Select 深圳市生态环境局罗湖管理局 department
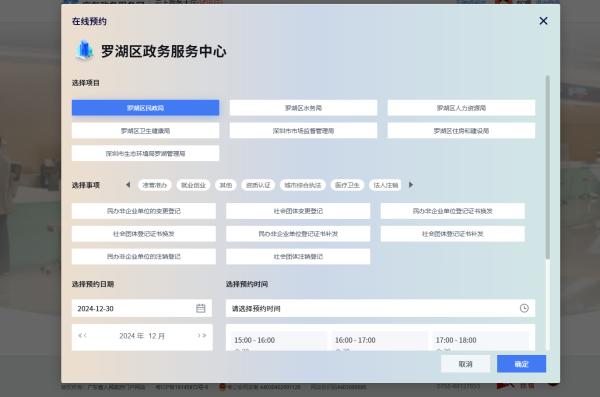This screenshot has width=600, height=397. point(145,154)
